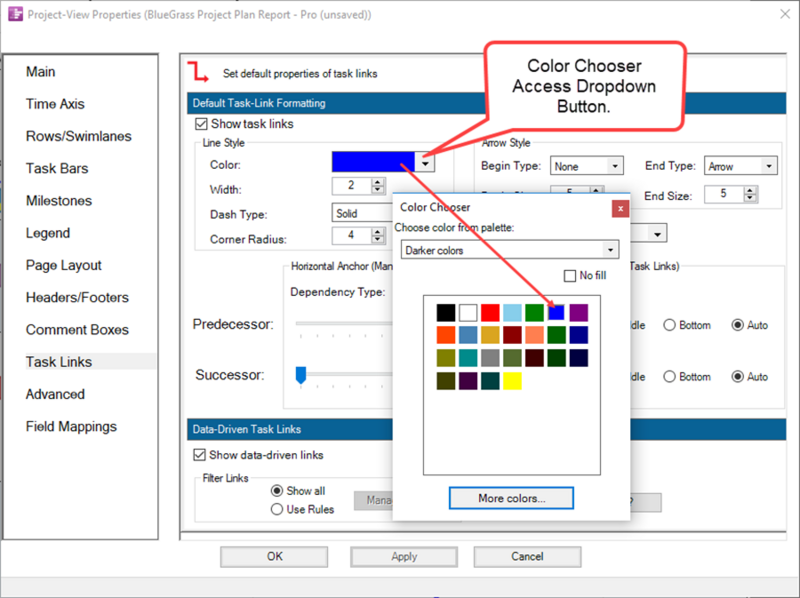Choose Auto for the Predecessor anchor
Viewport: 800px width, 598px height.
click(737, 325)
